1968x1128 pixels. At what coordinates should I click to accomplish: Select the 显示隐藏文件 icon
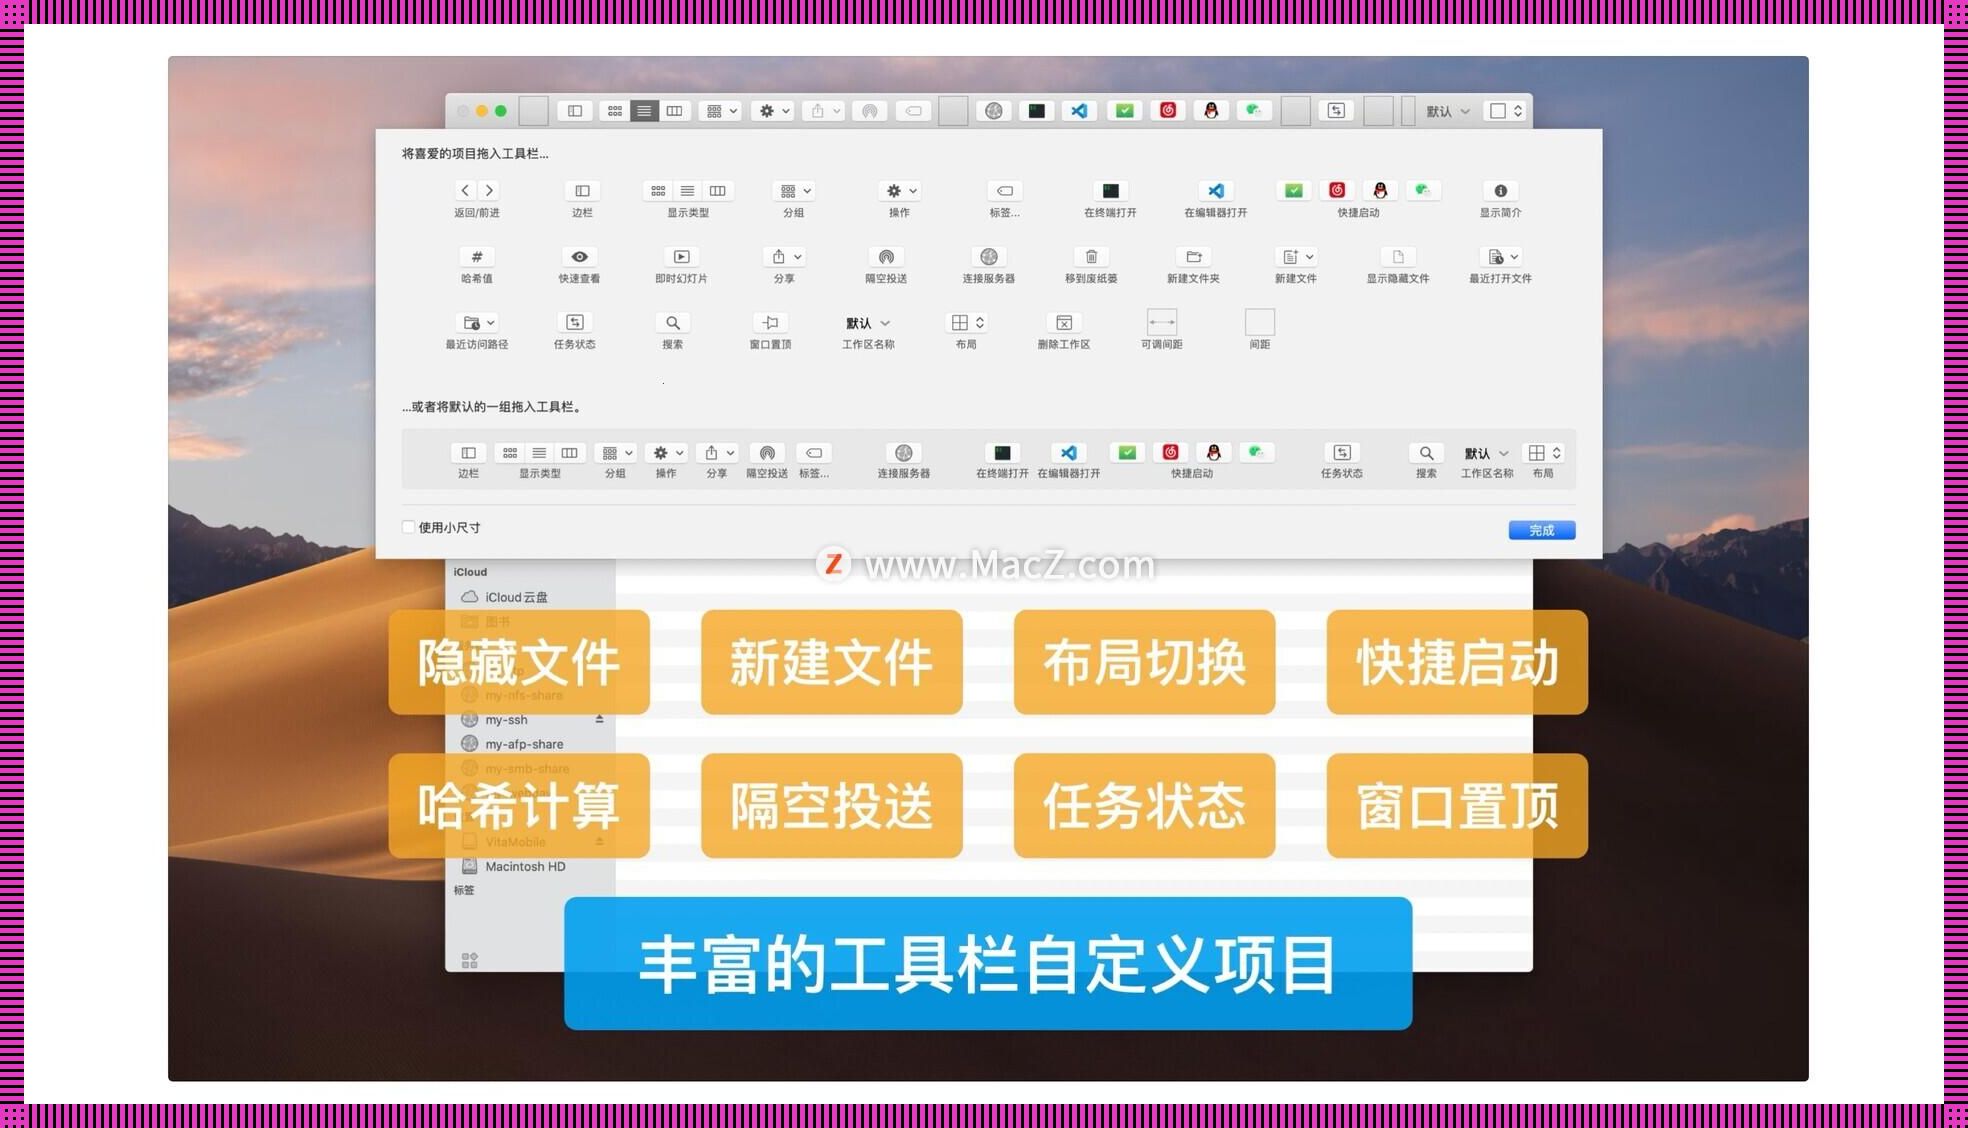[x=1398, y=256]
